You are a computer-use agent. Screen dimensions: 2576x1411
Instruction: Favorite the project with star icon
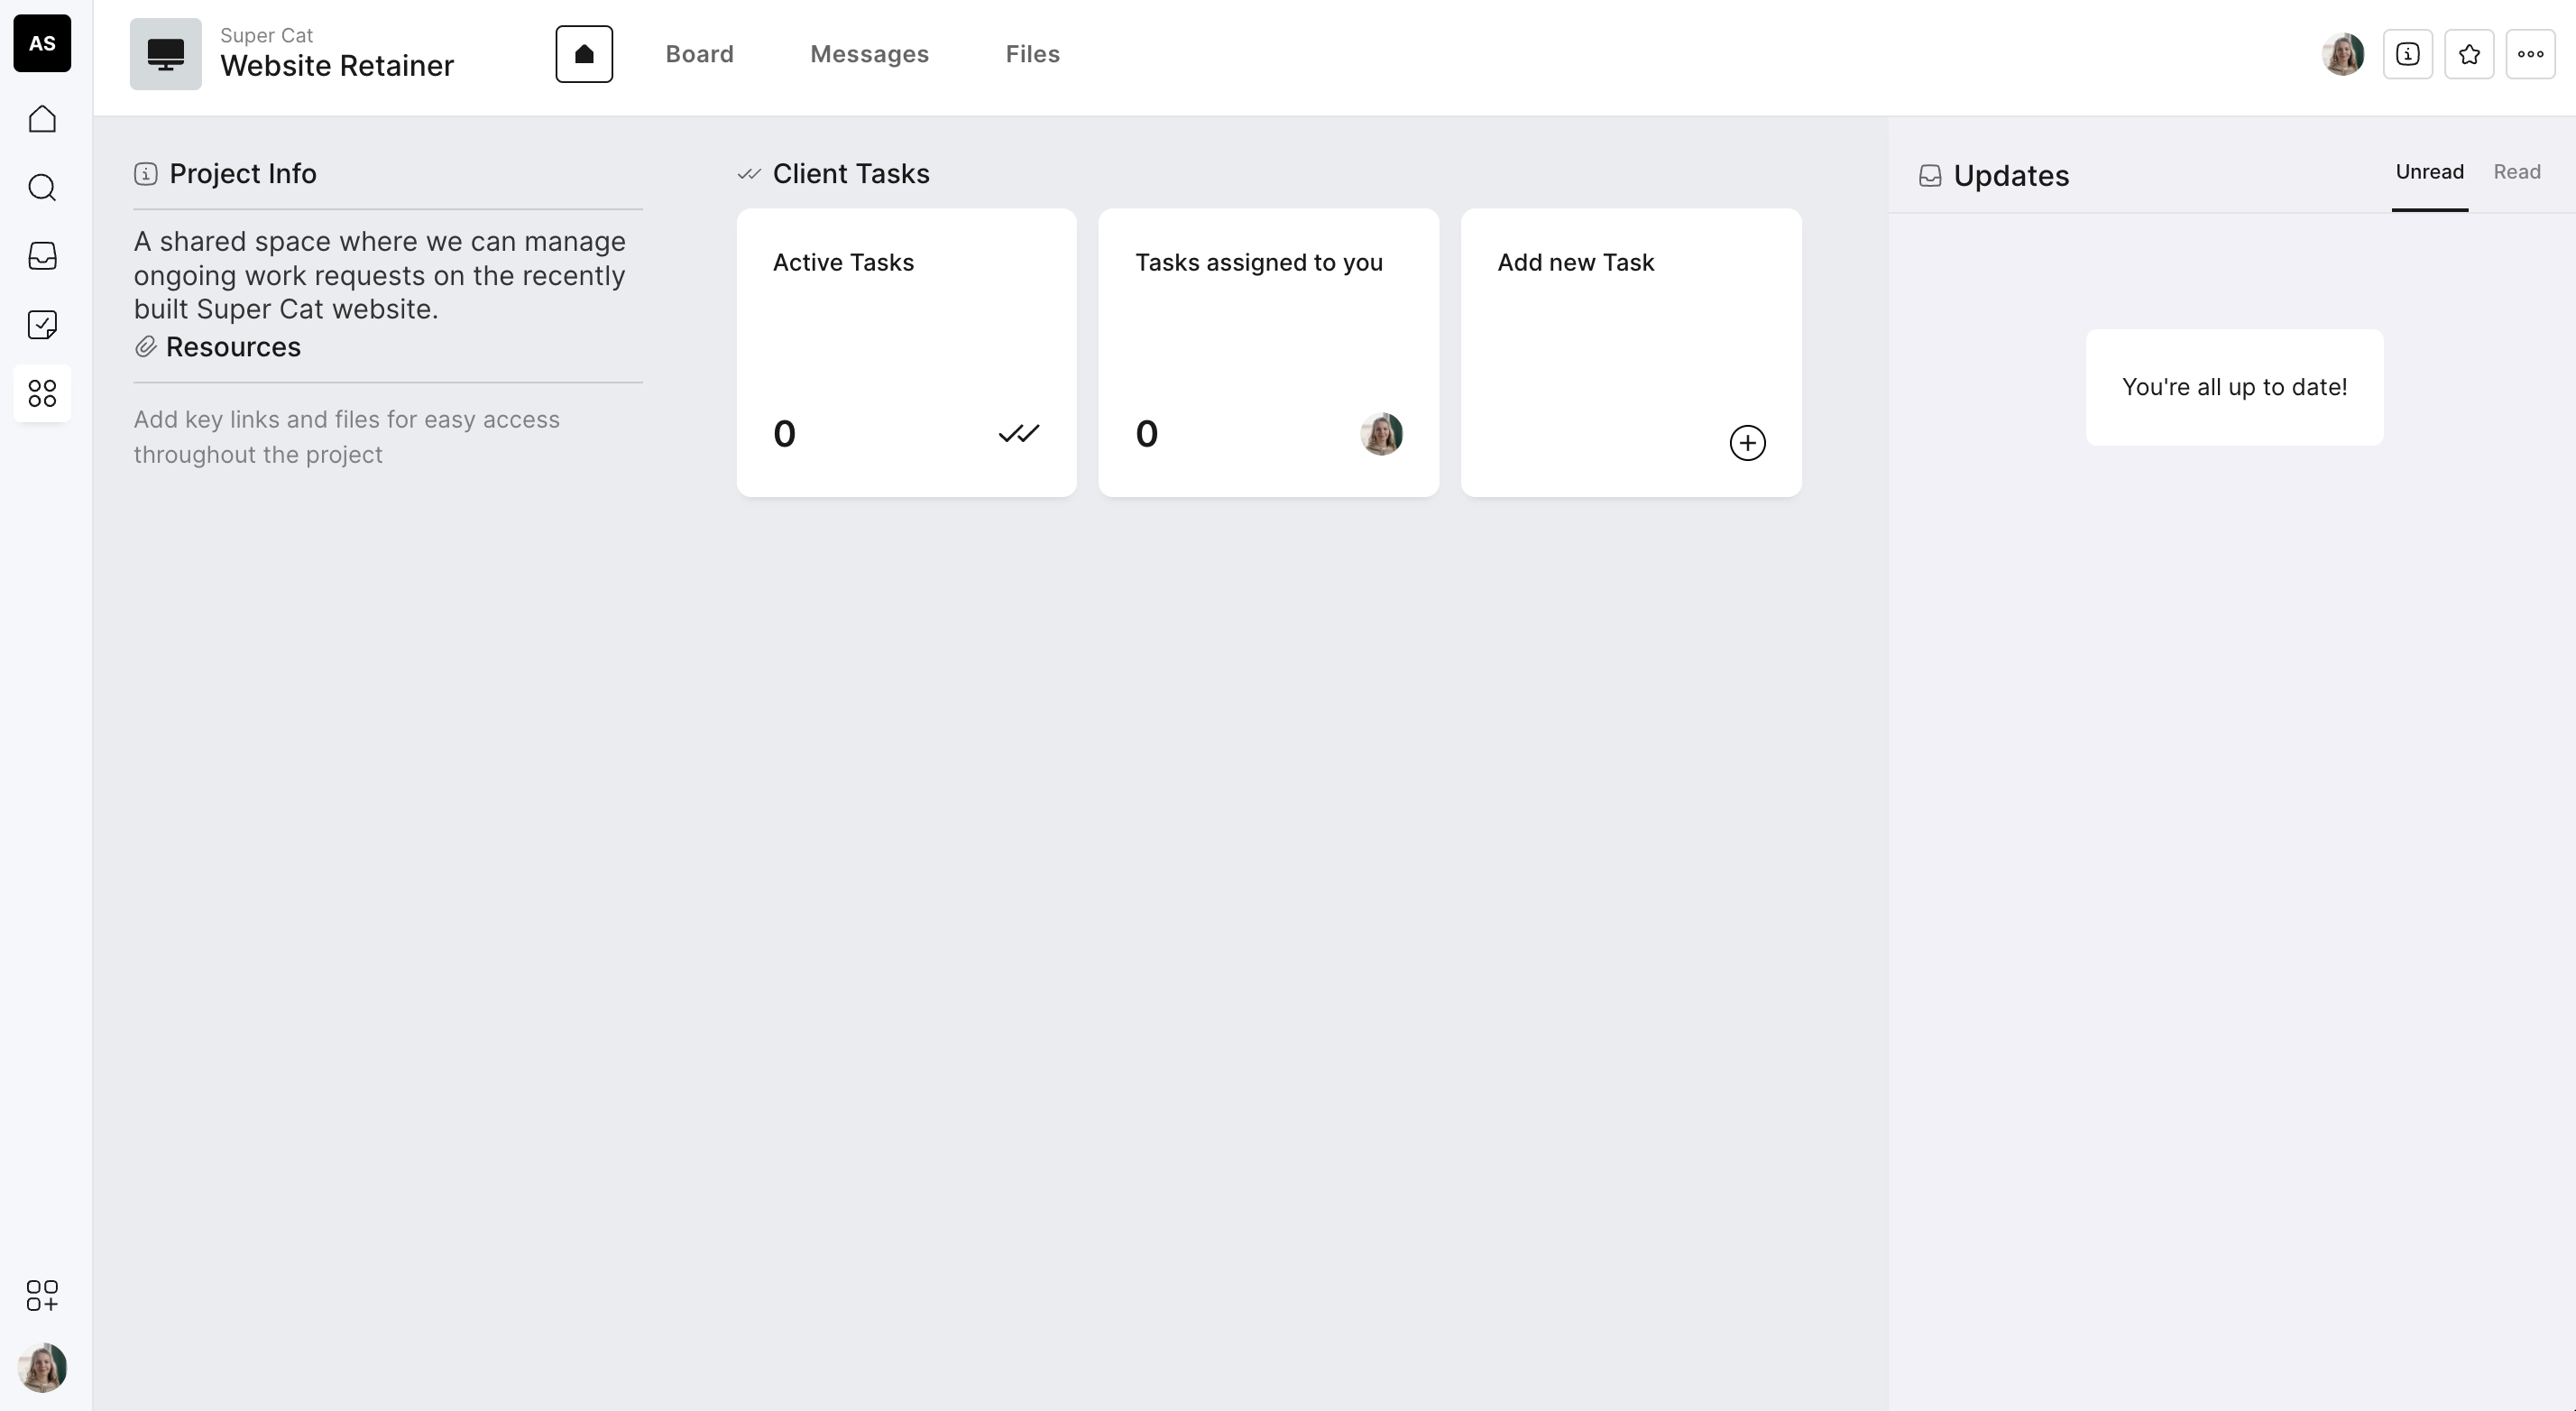pyautogui.click(x=2469, y=54)
